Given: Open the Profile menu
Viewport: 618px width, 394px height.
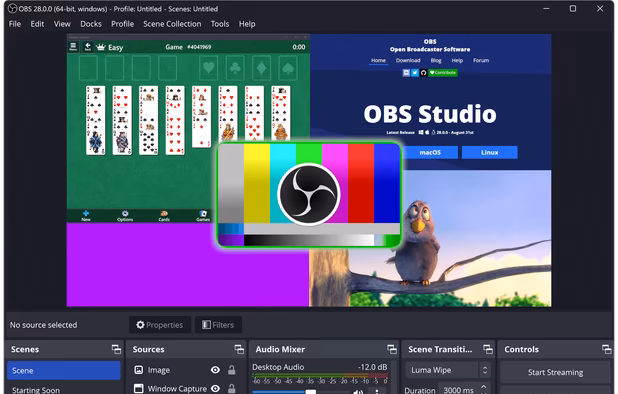Looking at the screenshot, I should pyautogui.click(x=123, y=24).
